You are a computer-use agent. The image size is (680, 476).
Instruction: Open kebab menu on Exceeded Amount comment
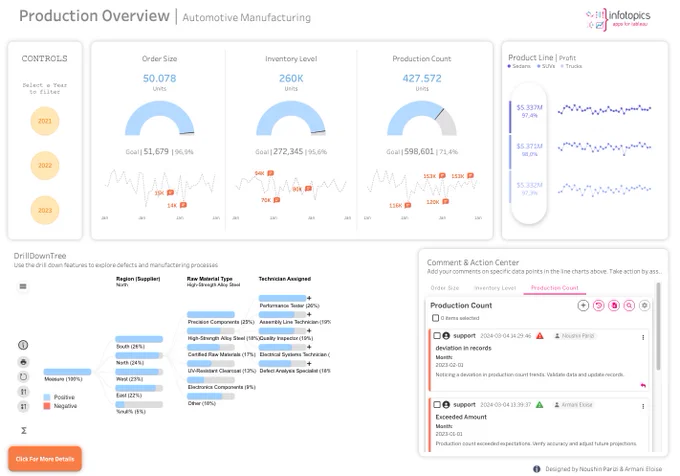(643, 406)
